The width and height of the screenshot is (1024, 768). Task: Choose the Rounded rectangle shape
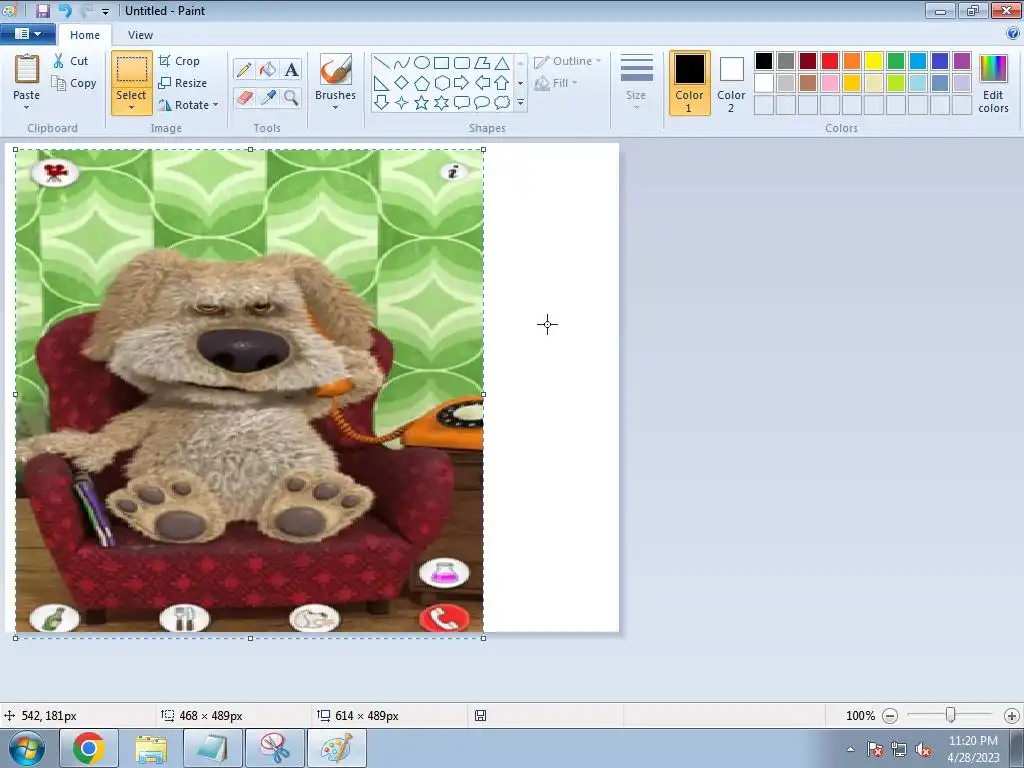(462, 63)
